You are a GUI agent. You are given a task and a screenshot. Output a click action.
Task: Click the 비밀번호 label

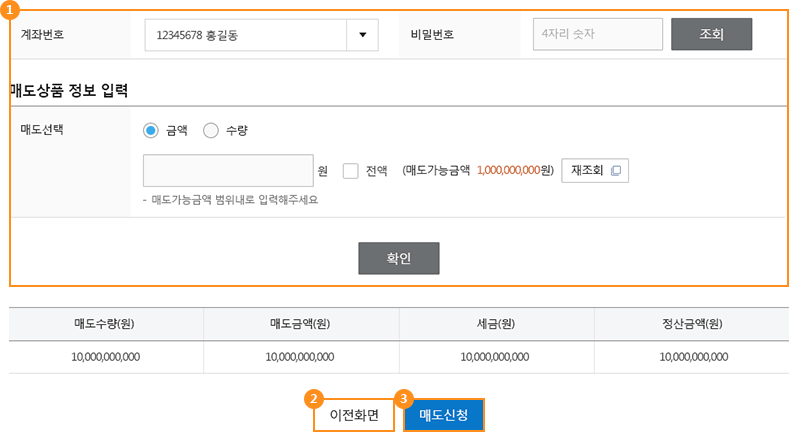pyautogui.click(x=432, y=35)
